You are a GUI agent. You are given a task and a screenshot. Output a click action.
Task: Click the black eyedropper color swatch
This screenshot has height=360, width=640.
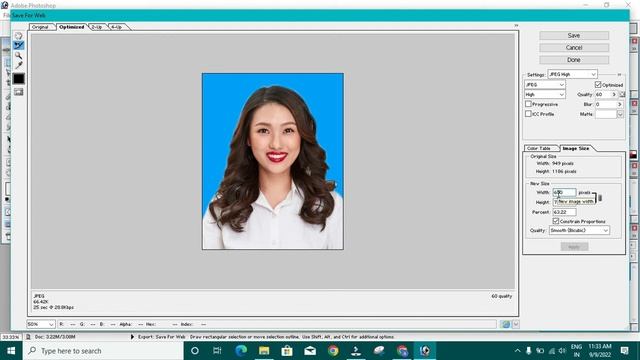click(x=18, y=79)
